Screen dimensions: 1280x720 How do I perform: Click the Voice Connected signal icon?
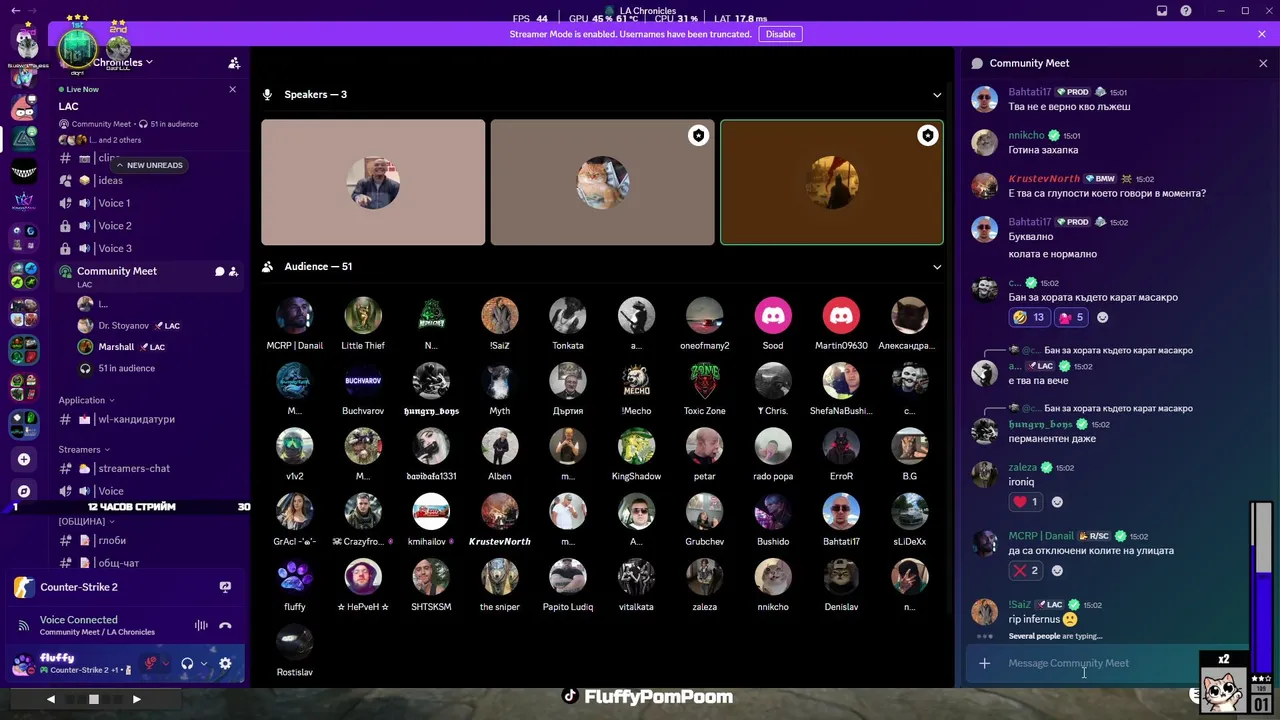point(24,626)
